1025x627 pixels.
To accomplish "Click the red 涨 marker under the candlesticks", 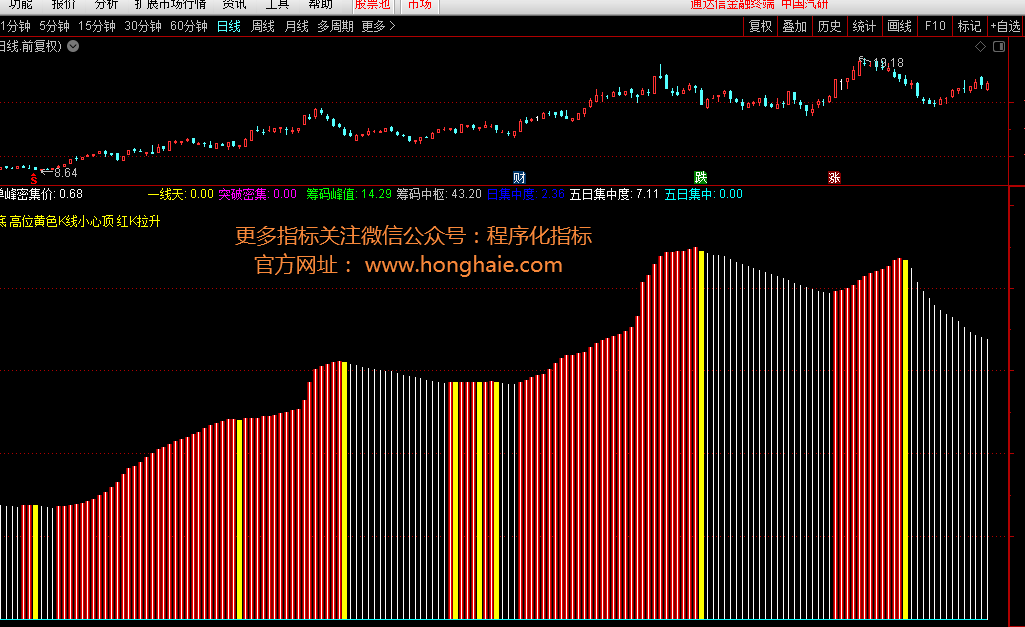I will 834,178.
